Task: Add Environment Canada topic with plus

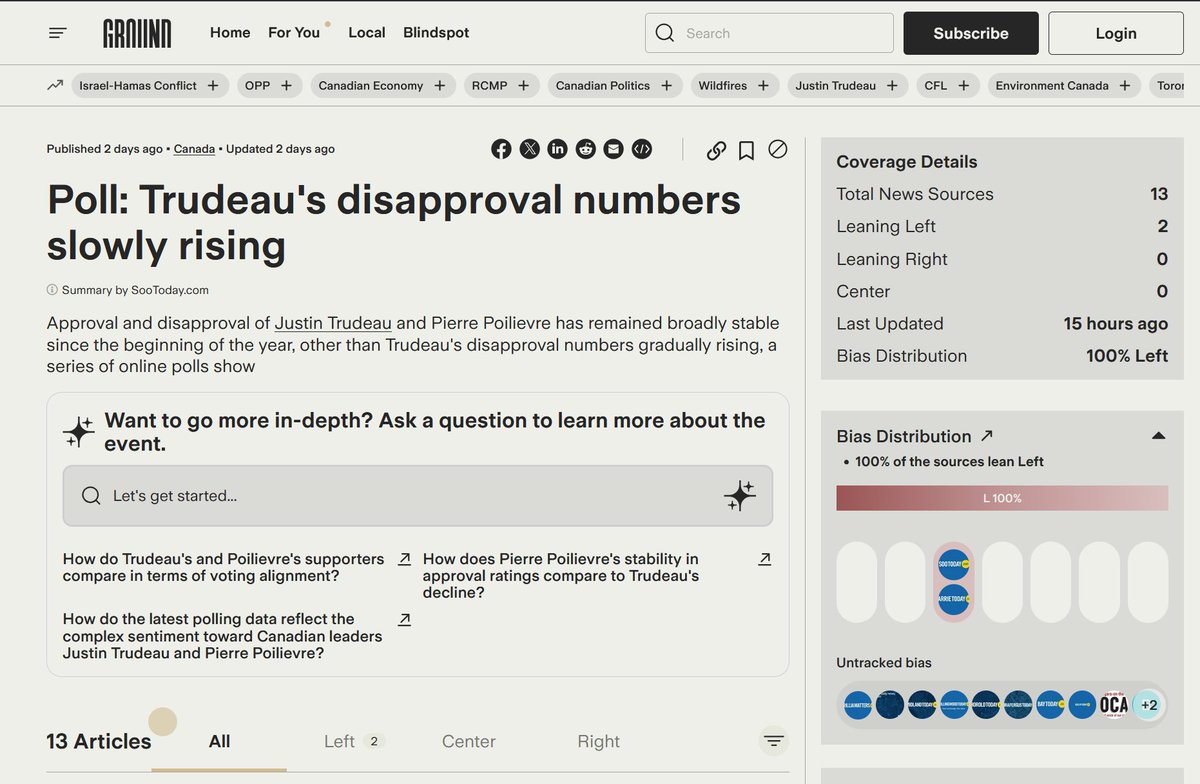Action: (x=1125, y=85)
